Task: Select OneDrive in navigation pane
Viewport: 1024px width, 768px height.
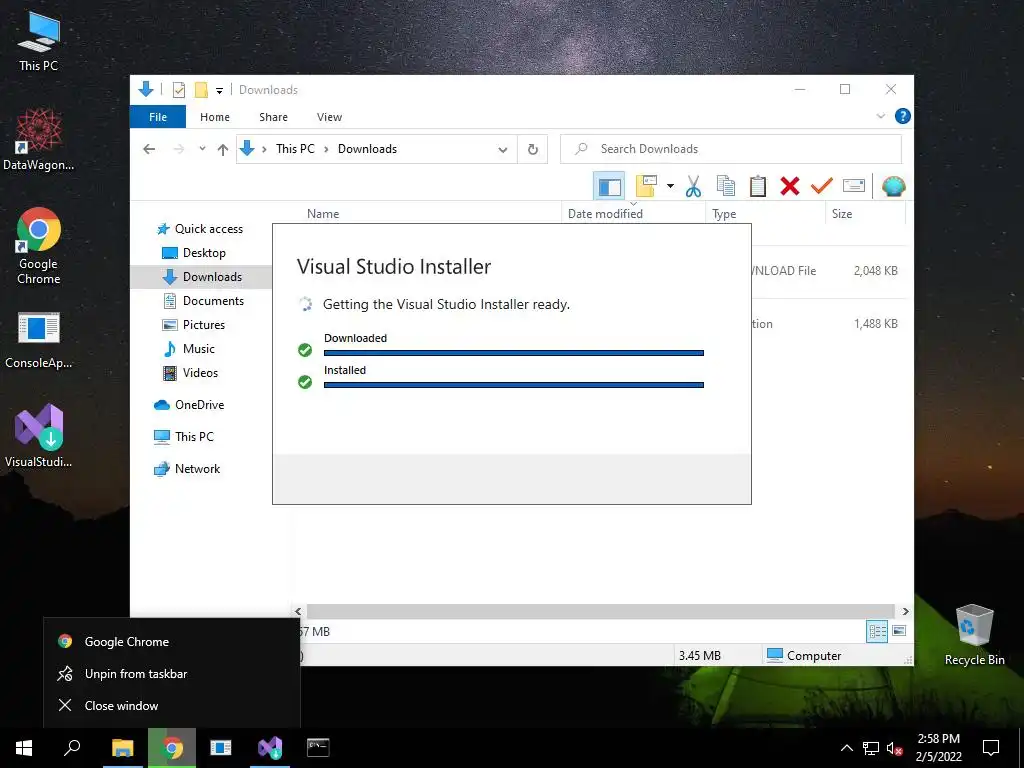Action: click(x=199, y=405)
